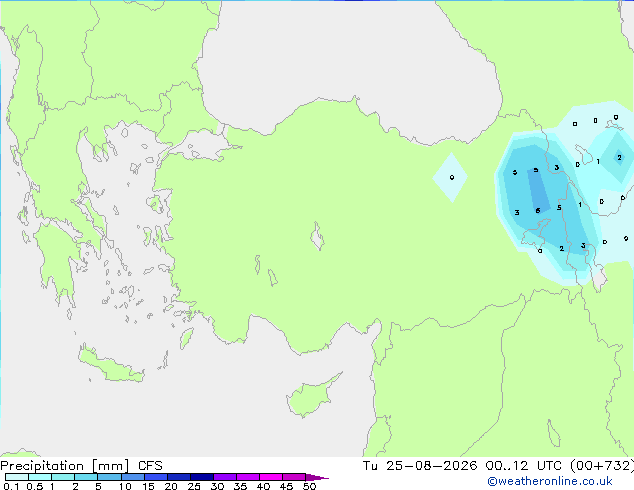Click the above-50 mm legend arrow tip
Screen dimensions: 634x490
317,477
